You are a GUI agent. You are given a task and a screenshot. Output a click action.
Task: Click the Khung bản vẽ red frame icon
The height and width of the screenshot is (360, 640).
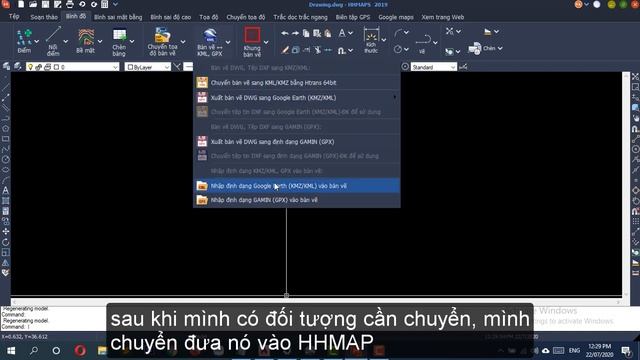click(252, 35)
